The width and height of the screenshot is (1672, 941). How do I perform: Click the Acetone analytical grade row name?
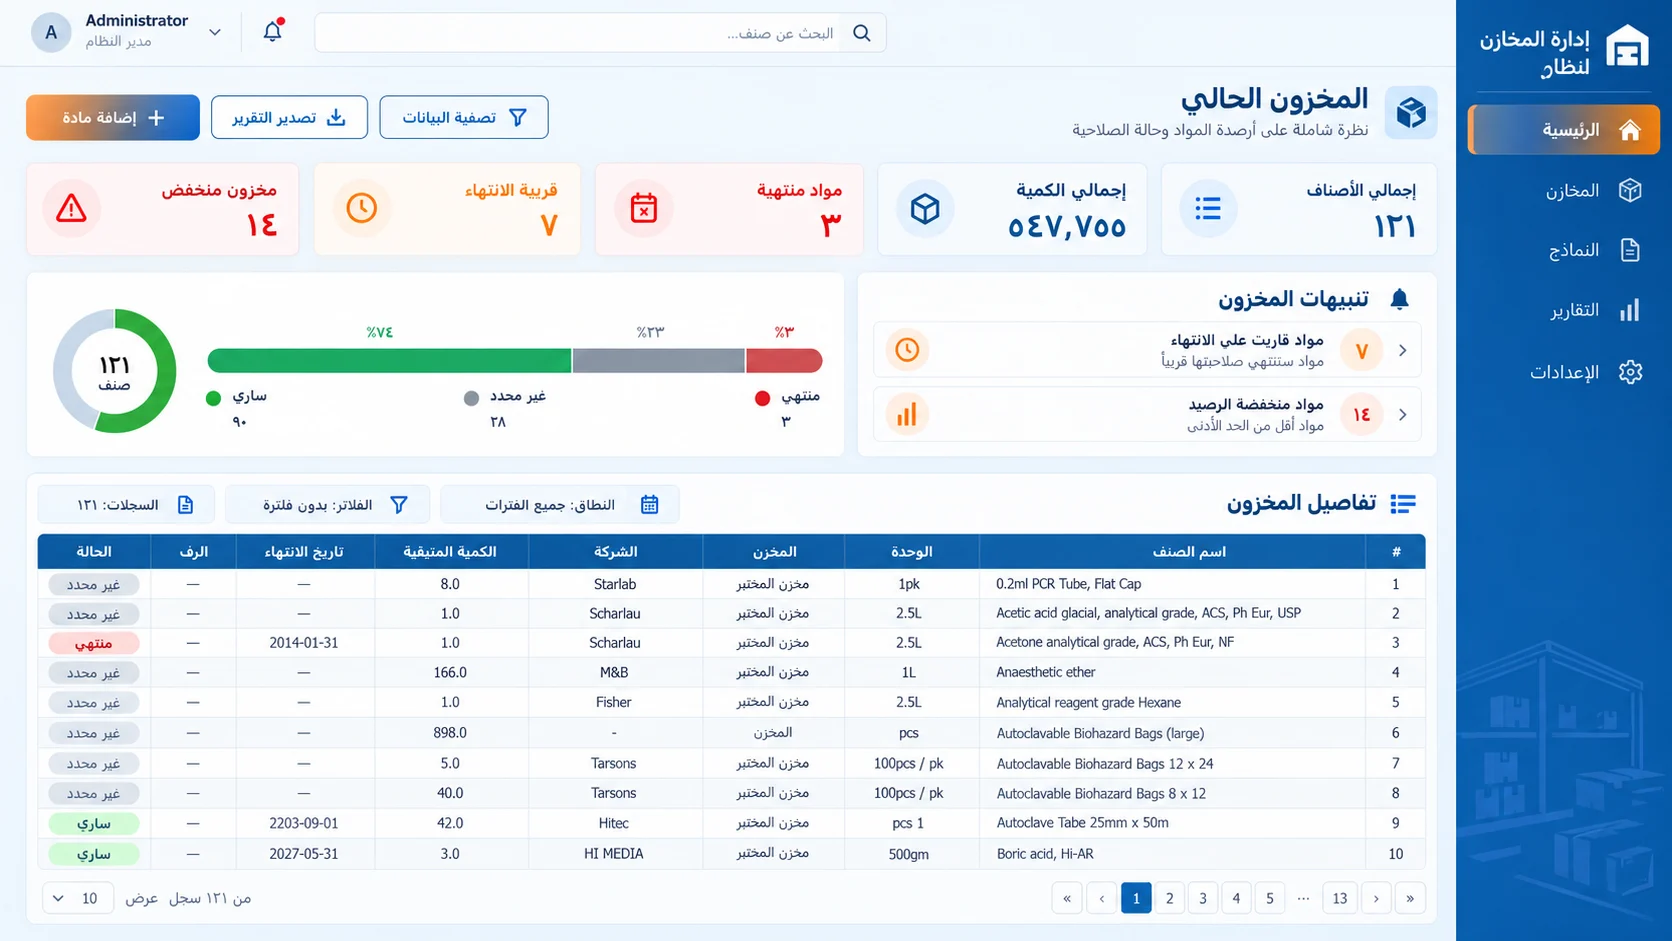coord(1115,643)
